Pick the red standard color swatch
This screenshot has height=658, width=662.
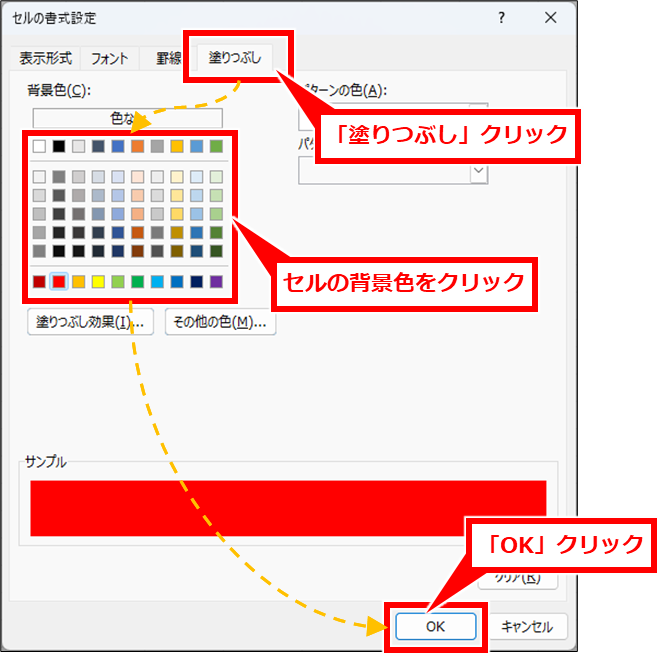(x=59, y=282)
